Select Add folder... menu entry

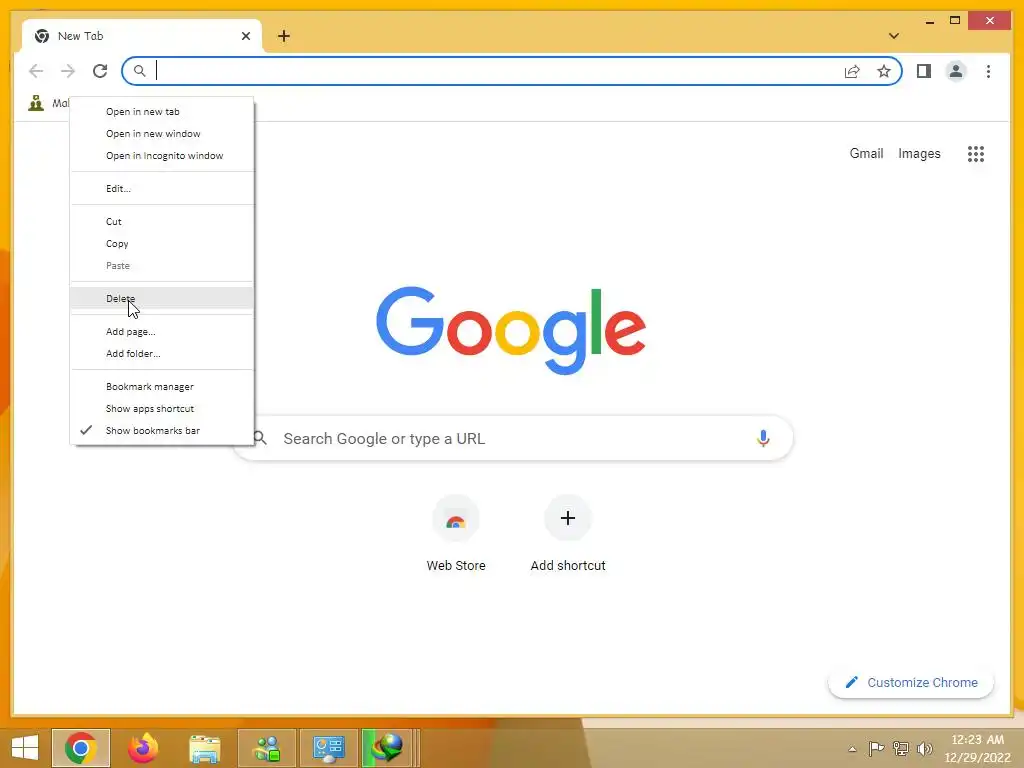[x=162, y=354]
